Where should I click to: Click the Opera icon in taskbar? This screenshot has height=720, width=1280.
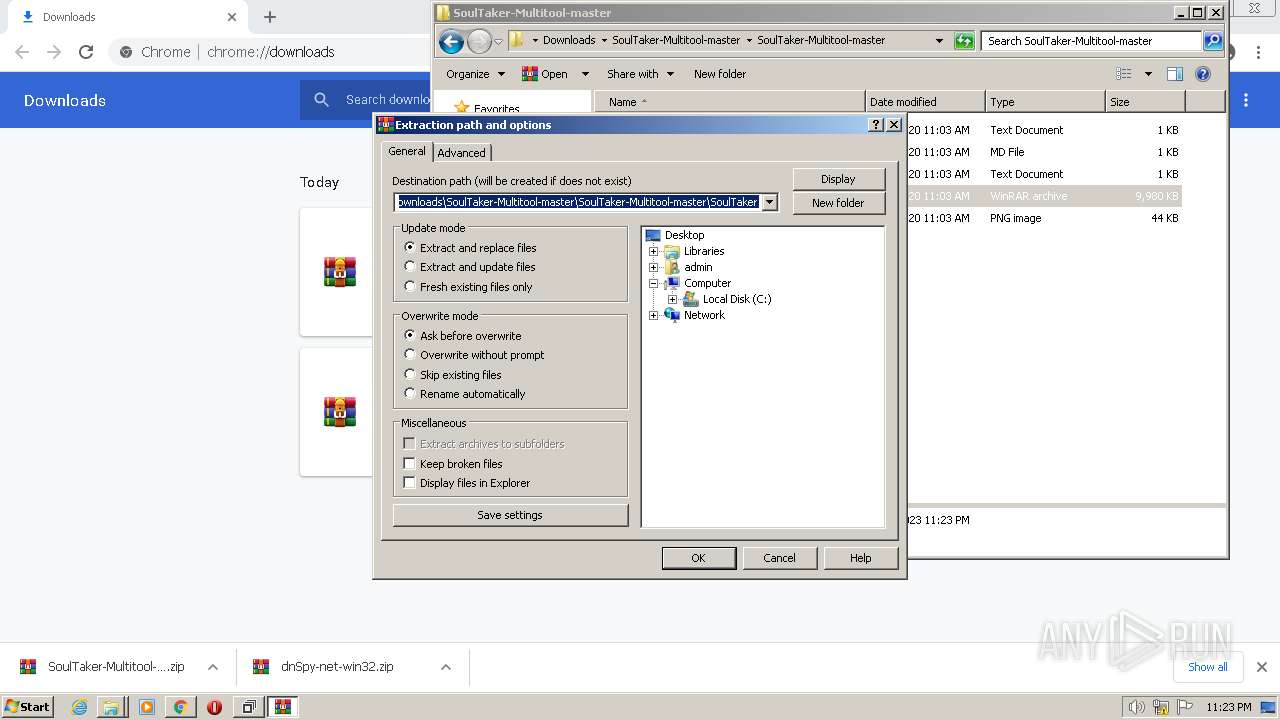tap(214, 707)
